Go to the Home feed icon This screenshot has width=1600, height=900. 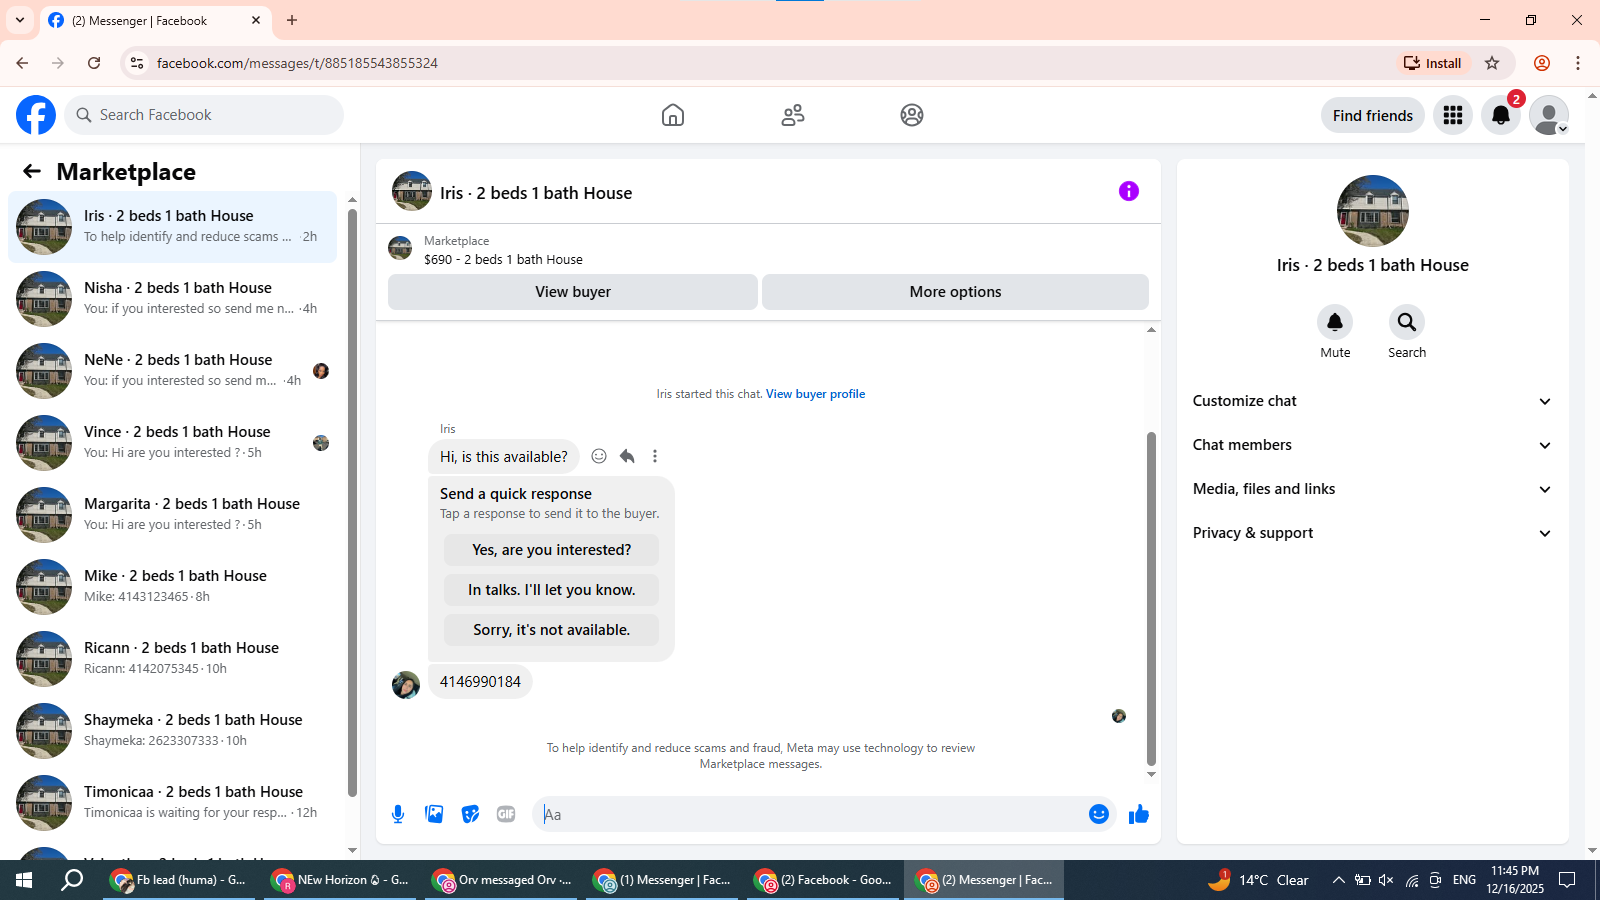[x=673, y=115]
